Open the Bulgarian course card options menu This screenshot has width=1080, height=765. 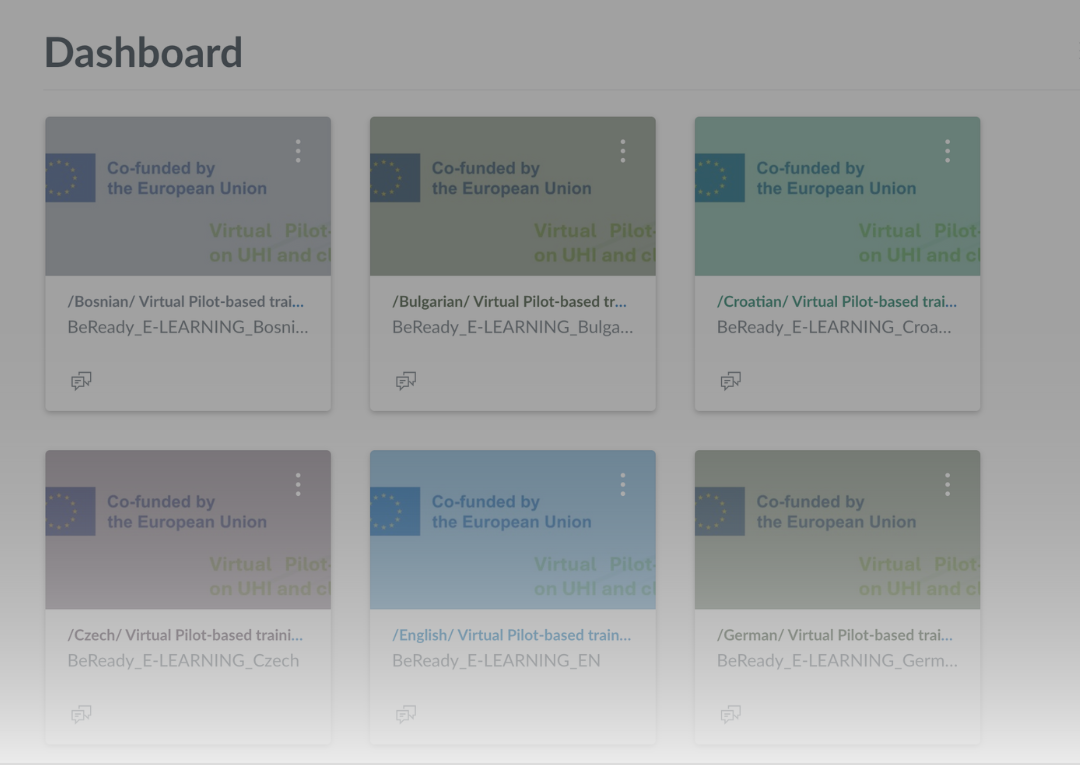tap(623, 151)
